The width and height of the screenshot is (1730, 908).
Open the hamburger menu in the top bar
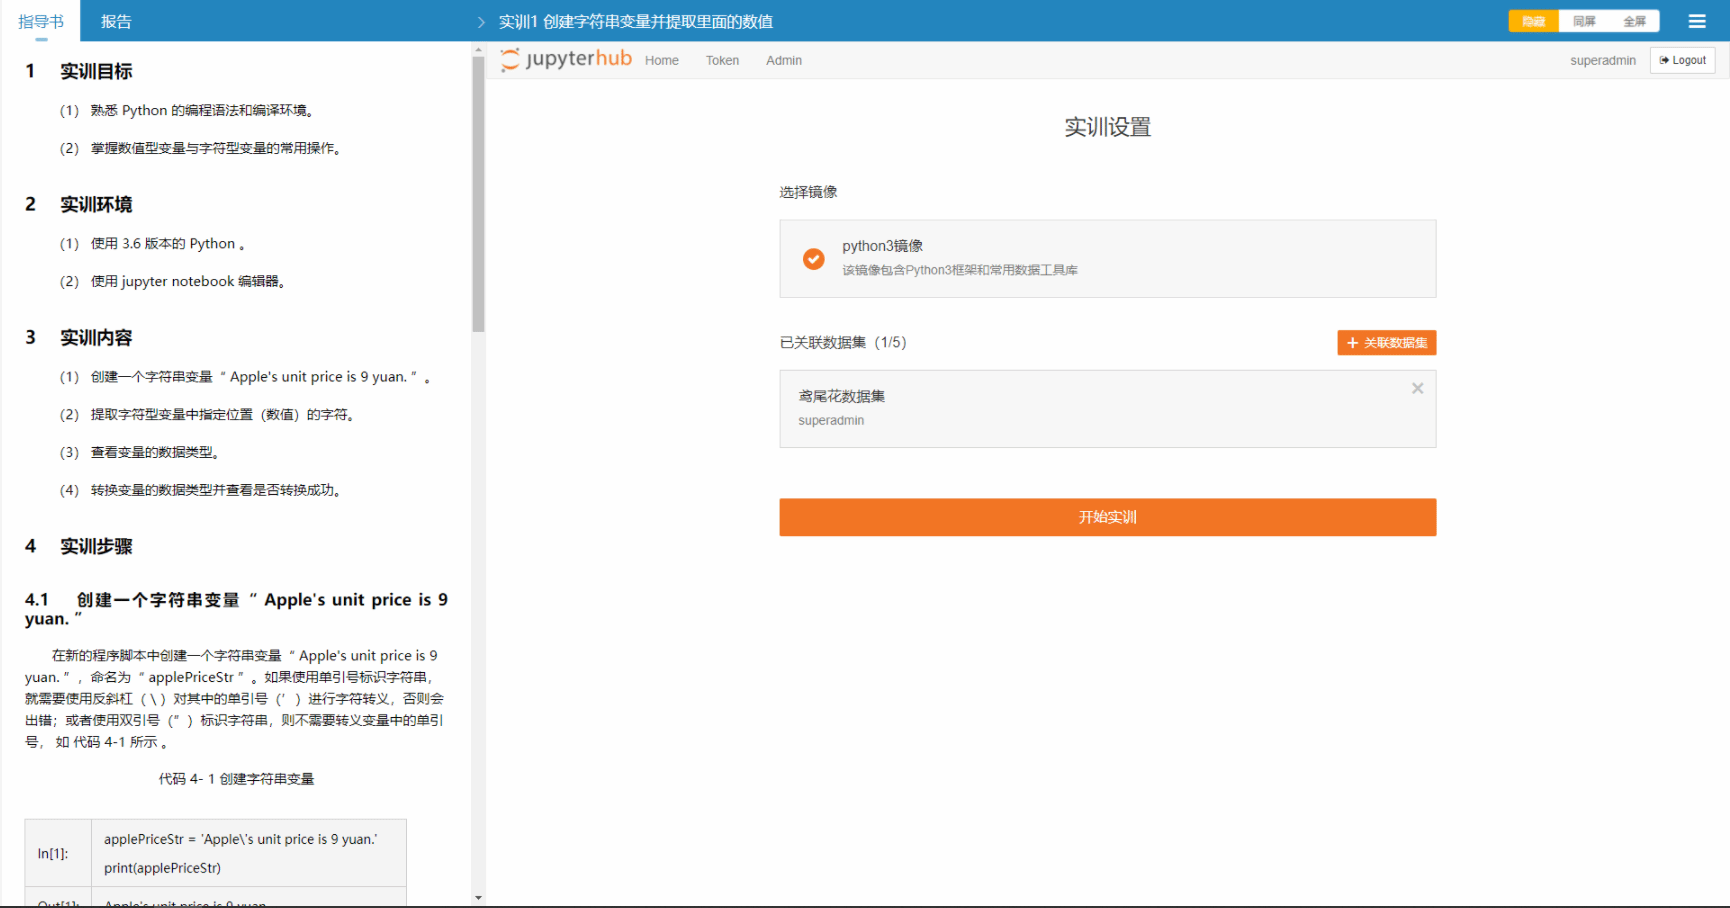tap(1697, 21)
